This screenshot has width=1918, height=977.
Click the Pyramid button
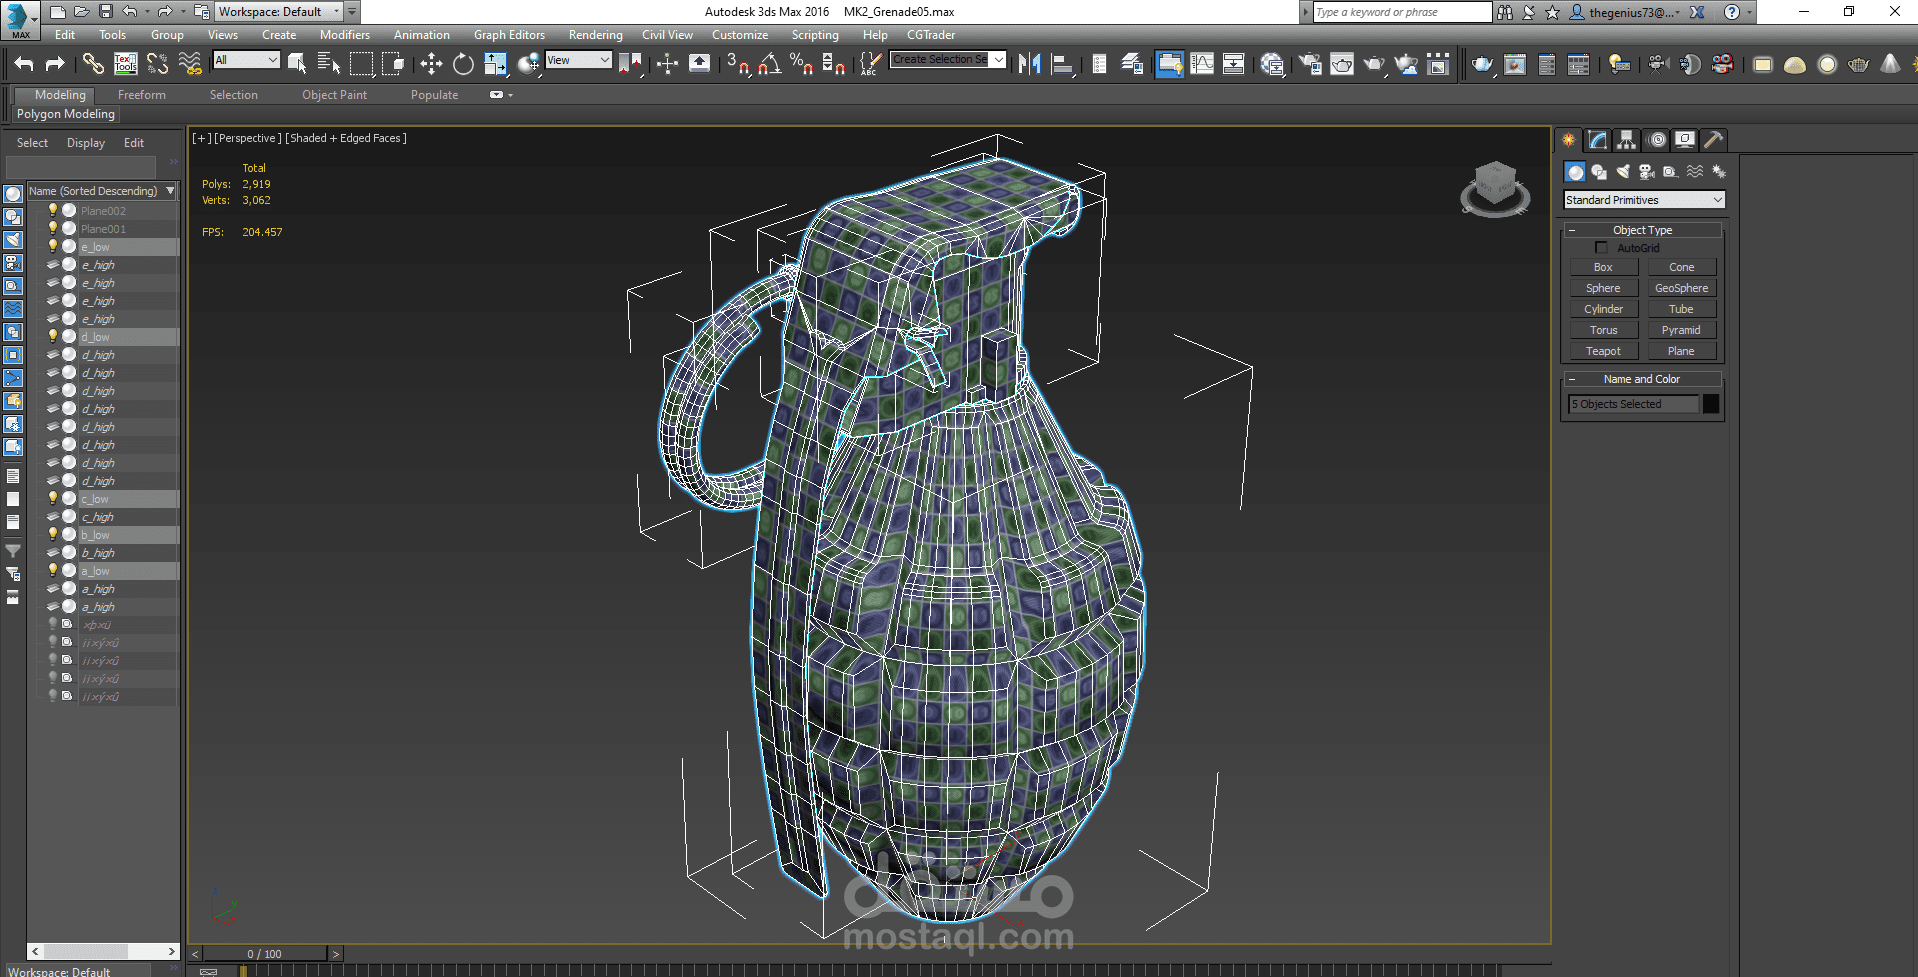pos(1681,330)
